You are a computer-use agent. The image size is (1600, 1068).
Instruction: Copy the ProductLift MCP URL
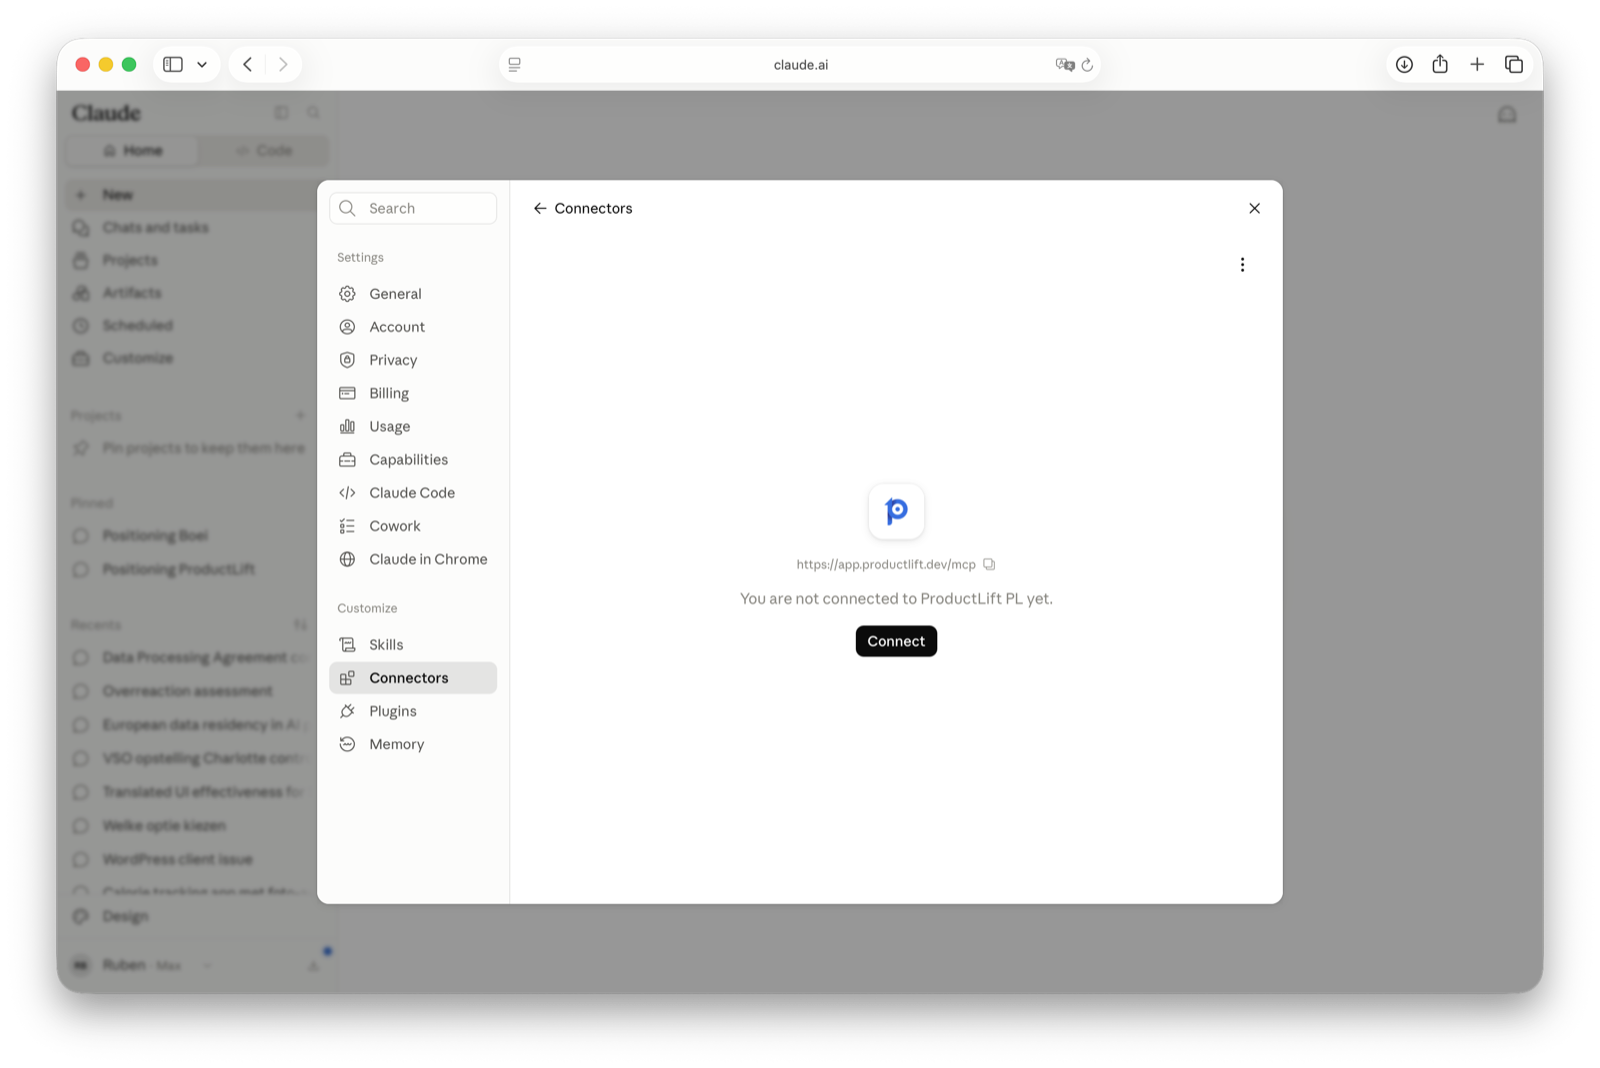pos(989,564)
